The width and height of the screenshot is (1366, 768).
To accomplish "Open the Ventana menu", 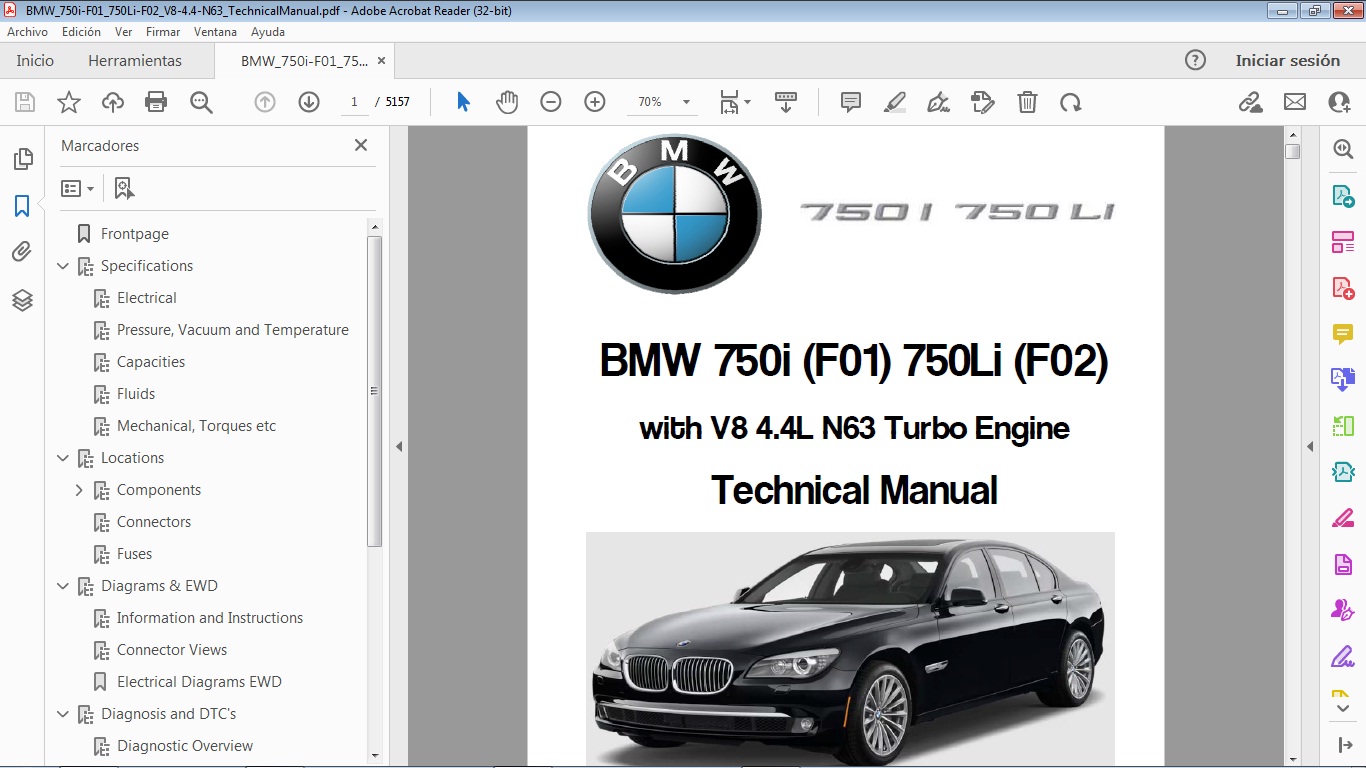I will pyautogui.click(x=214, y=31).
